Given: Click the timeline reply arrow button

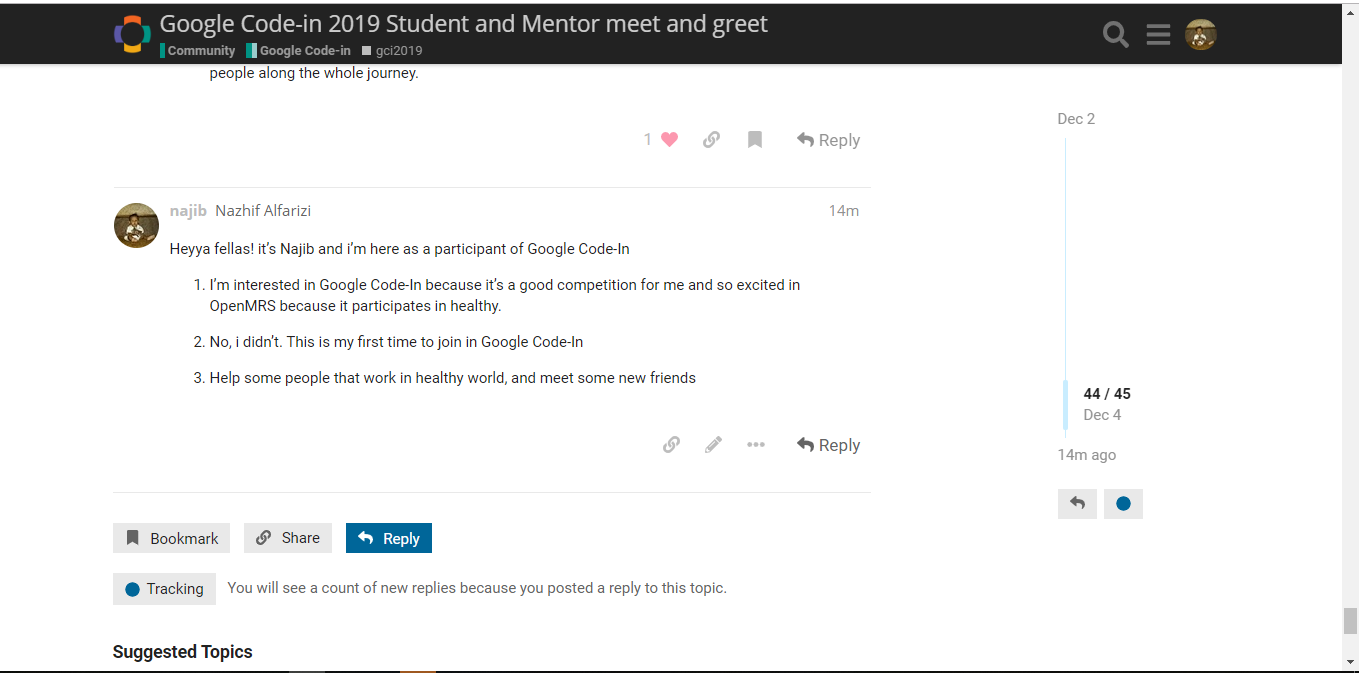Looking at the screenshot, I should 1077,503.
